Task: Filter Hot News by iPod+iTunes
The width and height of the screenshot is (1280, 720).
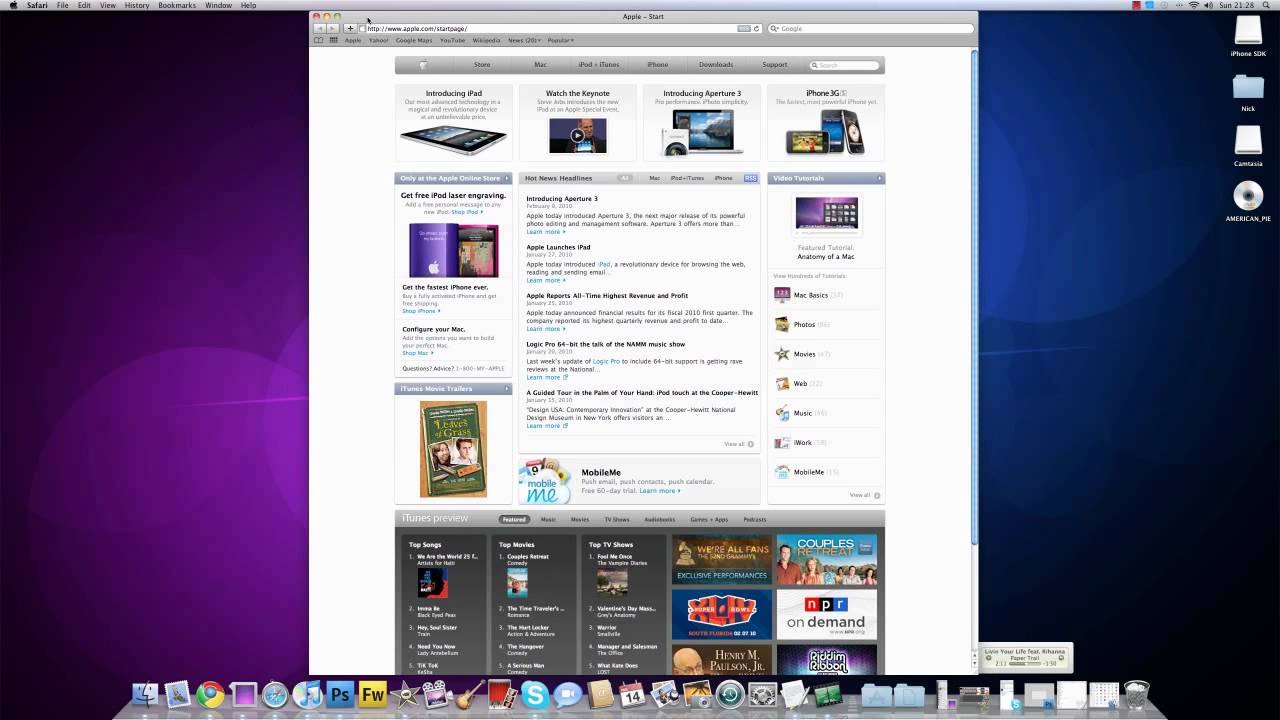Action: coord(687,178)
